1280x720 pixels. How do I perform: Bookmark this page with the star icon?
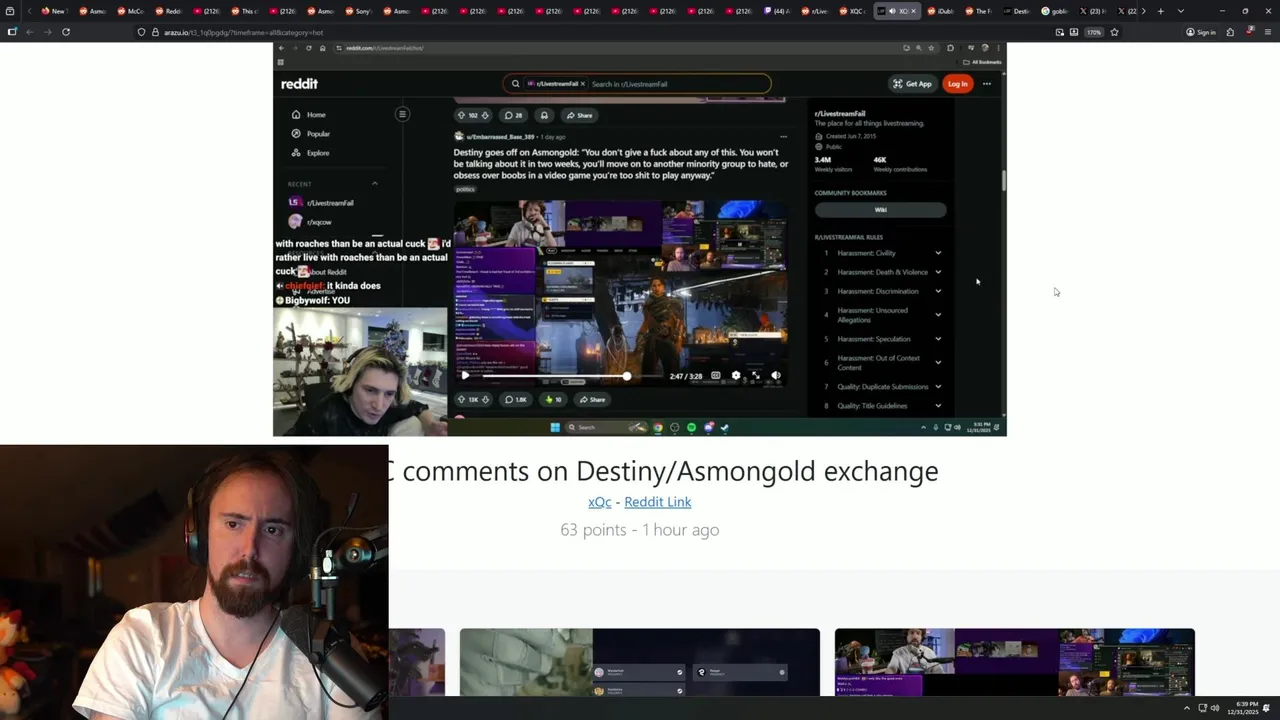(x=1114, y=32)
